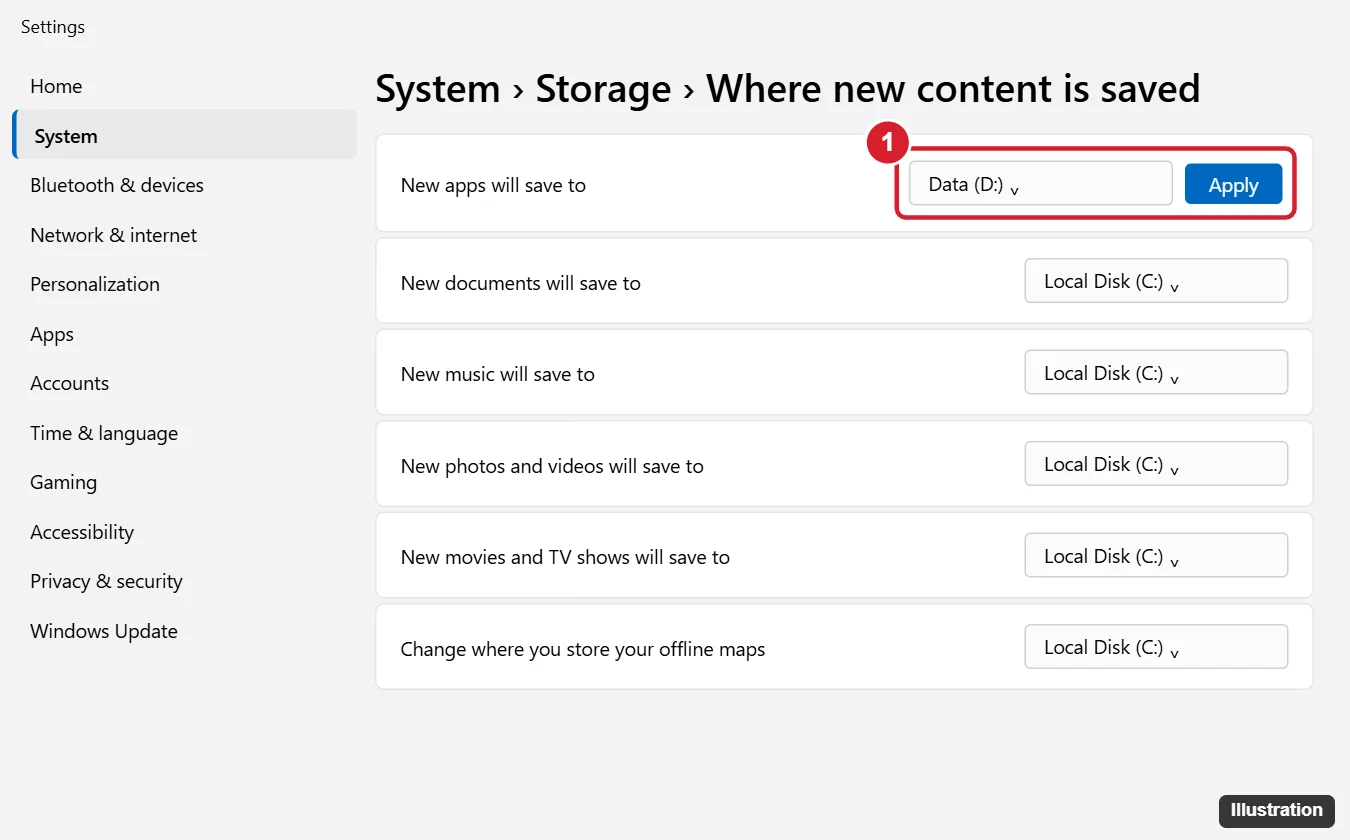Pick drive for new photos and videos

click(1156, 464)
